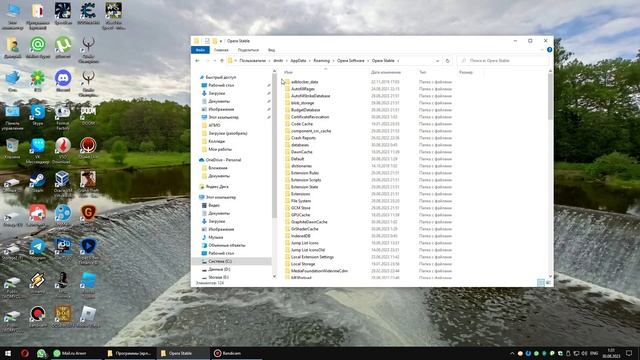The image size is (640, 360).
Task: Select the Видео folder in navigation pane
Action: pos(214,205)
